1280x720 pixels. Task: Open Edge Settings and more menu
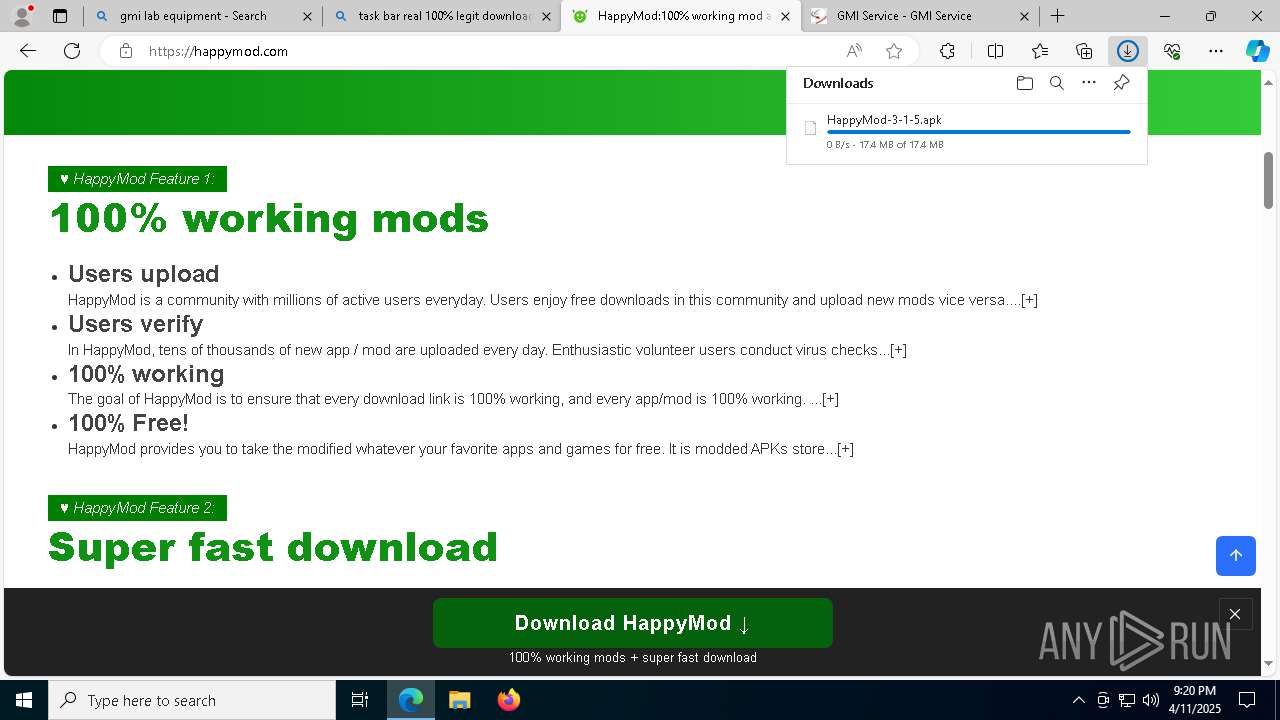pyautogui.click(x=1216, y=51)
